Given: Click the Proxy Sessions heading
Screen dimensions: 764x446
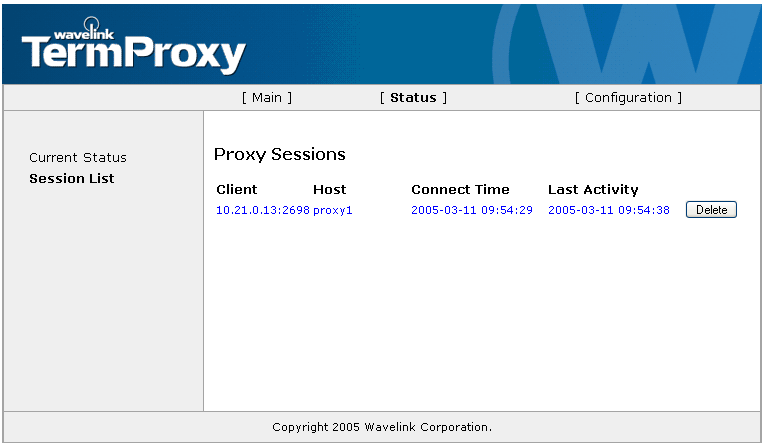Looking at the screenshot, I should click(x=280, y=155).
